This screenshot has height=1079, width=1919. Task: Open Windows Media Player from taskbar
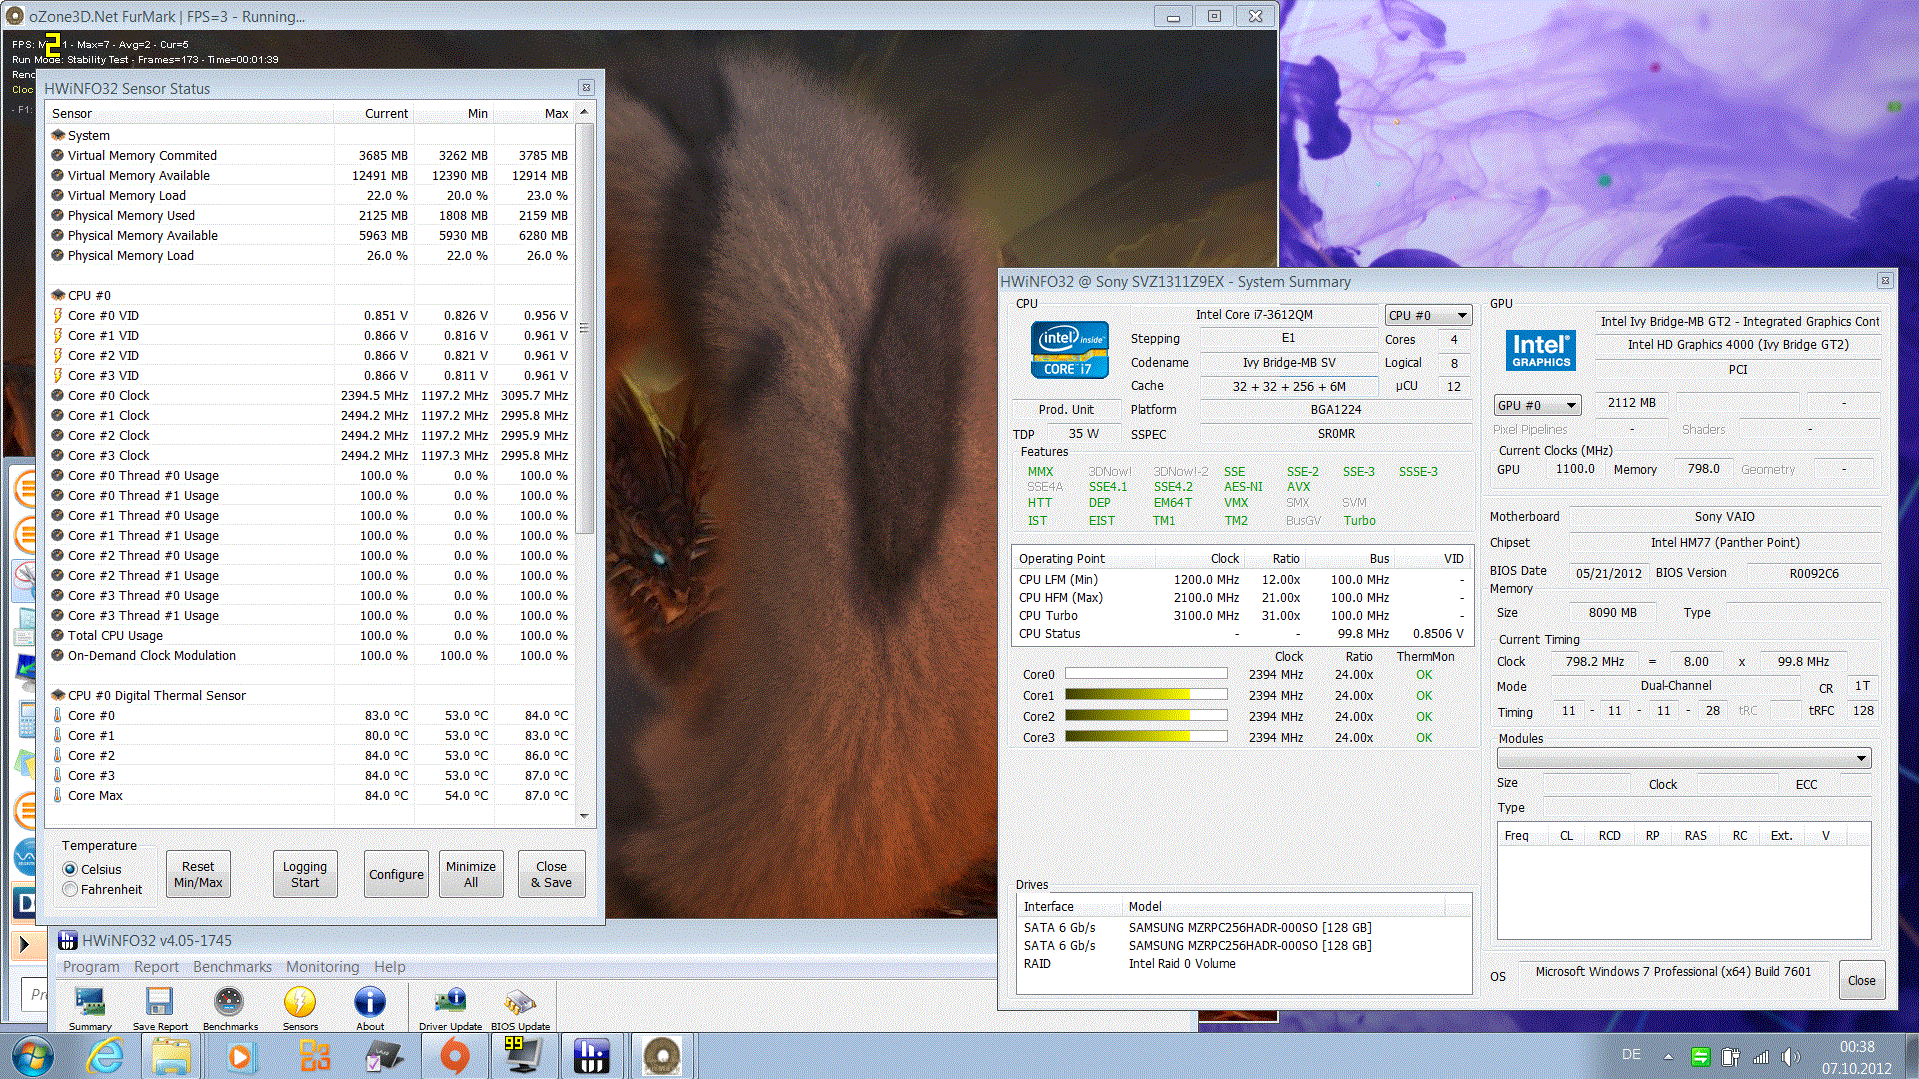pos(240,1056)
